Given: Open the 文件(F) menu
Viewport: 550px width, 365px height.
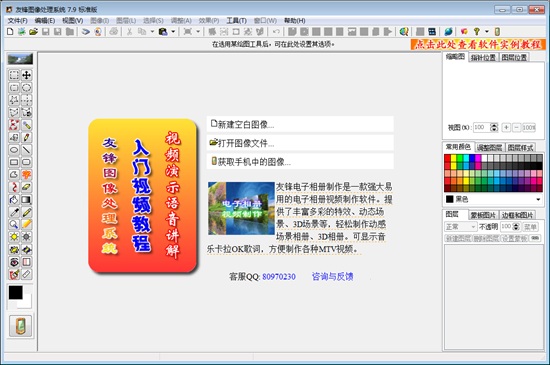Looking at the screenshot, I should [18, 21].
